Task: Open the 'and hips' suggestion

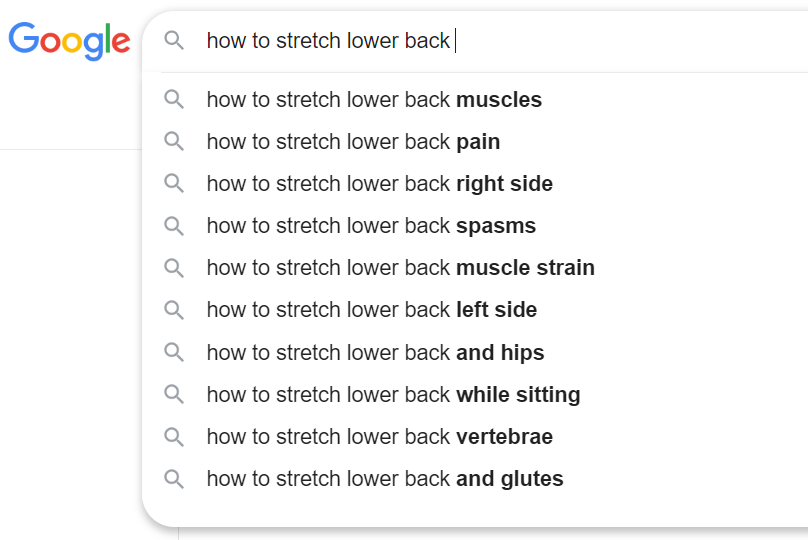Action: tap(375, 352)
